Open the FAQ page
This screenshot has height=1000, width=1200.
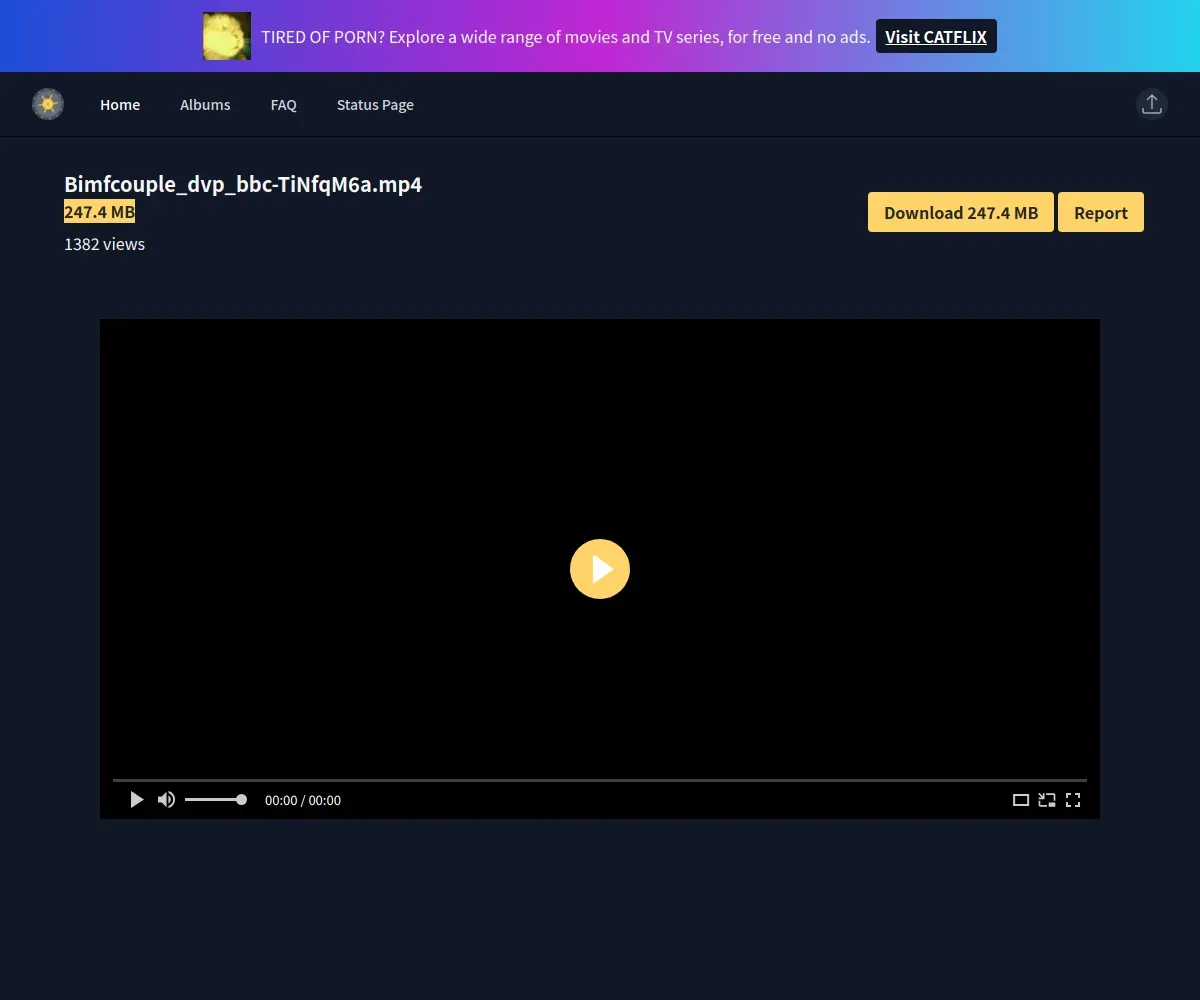tap(284, 105)
